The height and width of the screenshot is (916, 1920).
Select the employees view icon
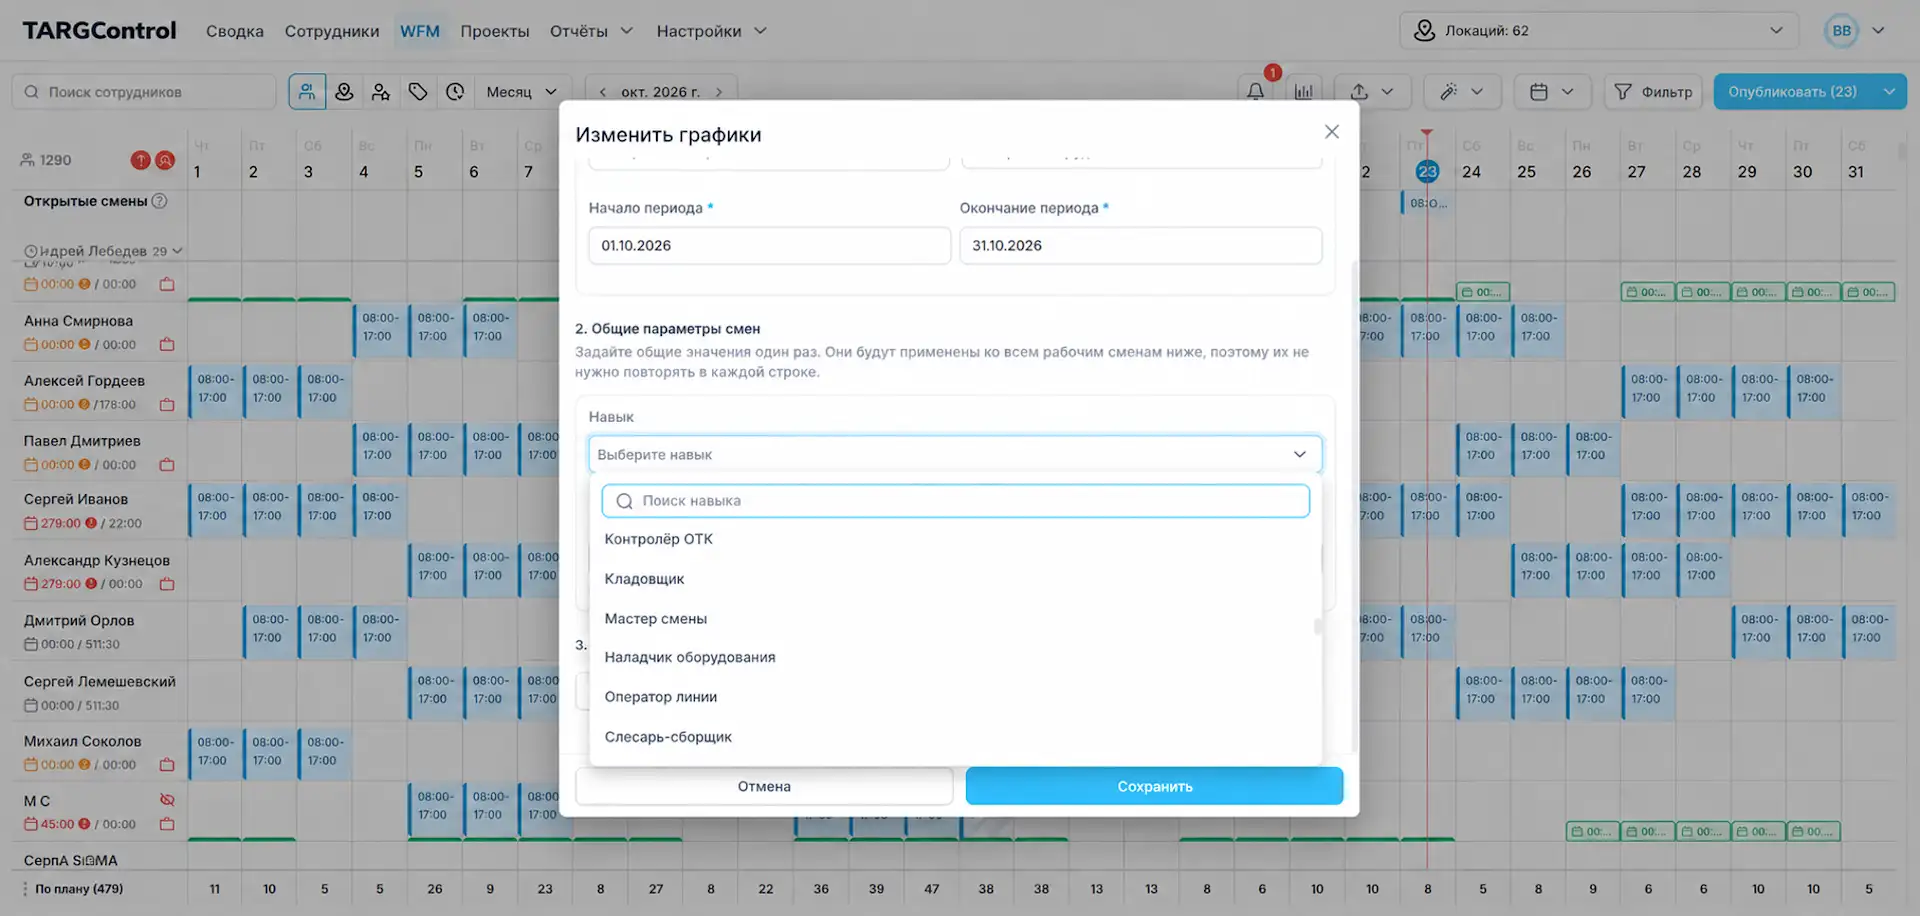pyautogui.click(x=307, y=92)
